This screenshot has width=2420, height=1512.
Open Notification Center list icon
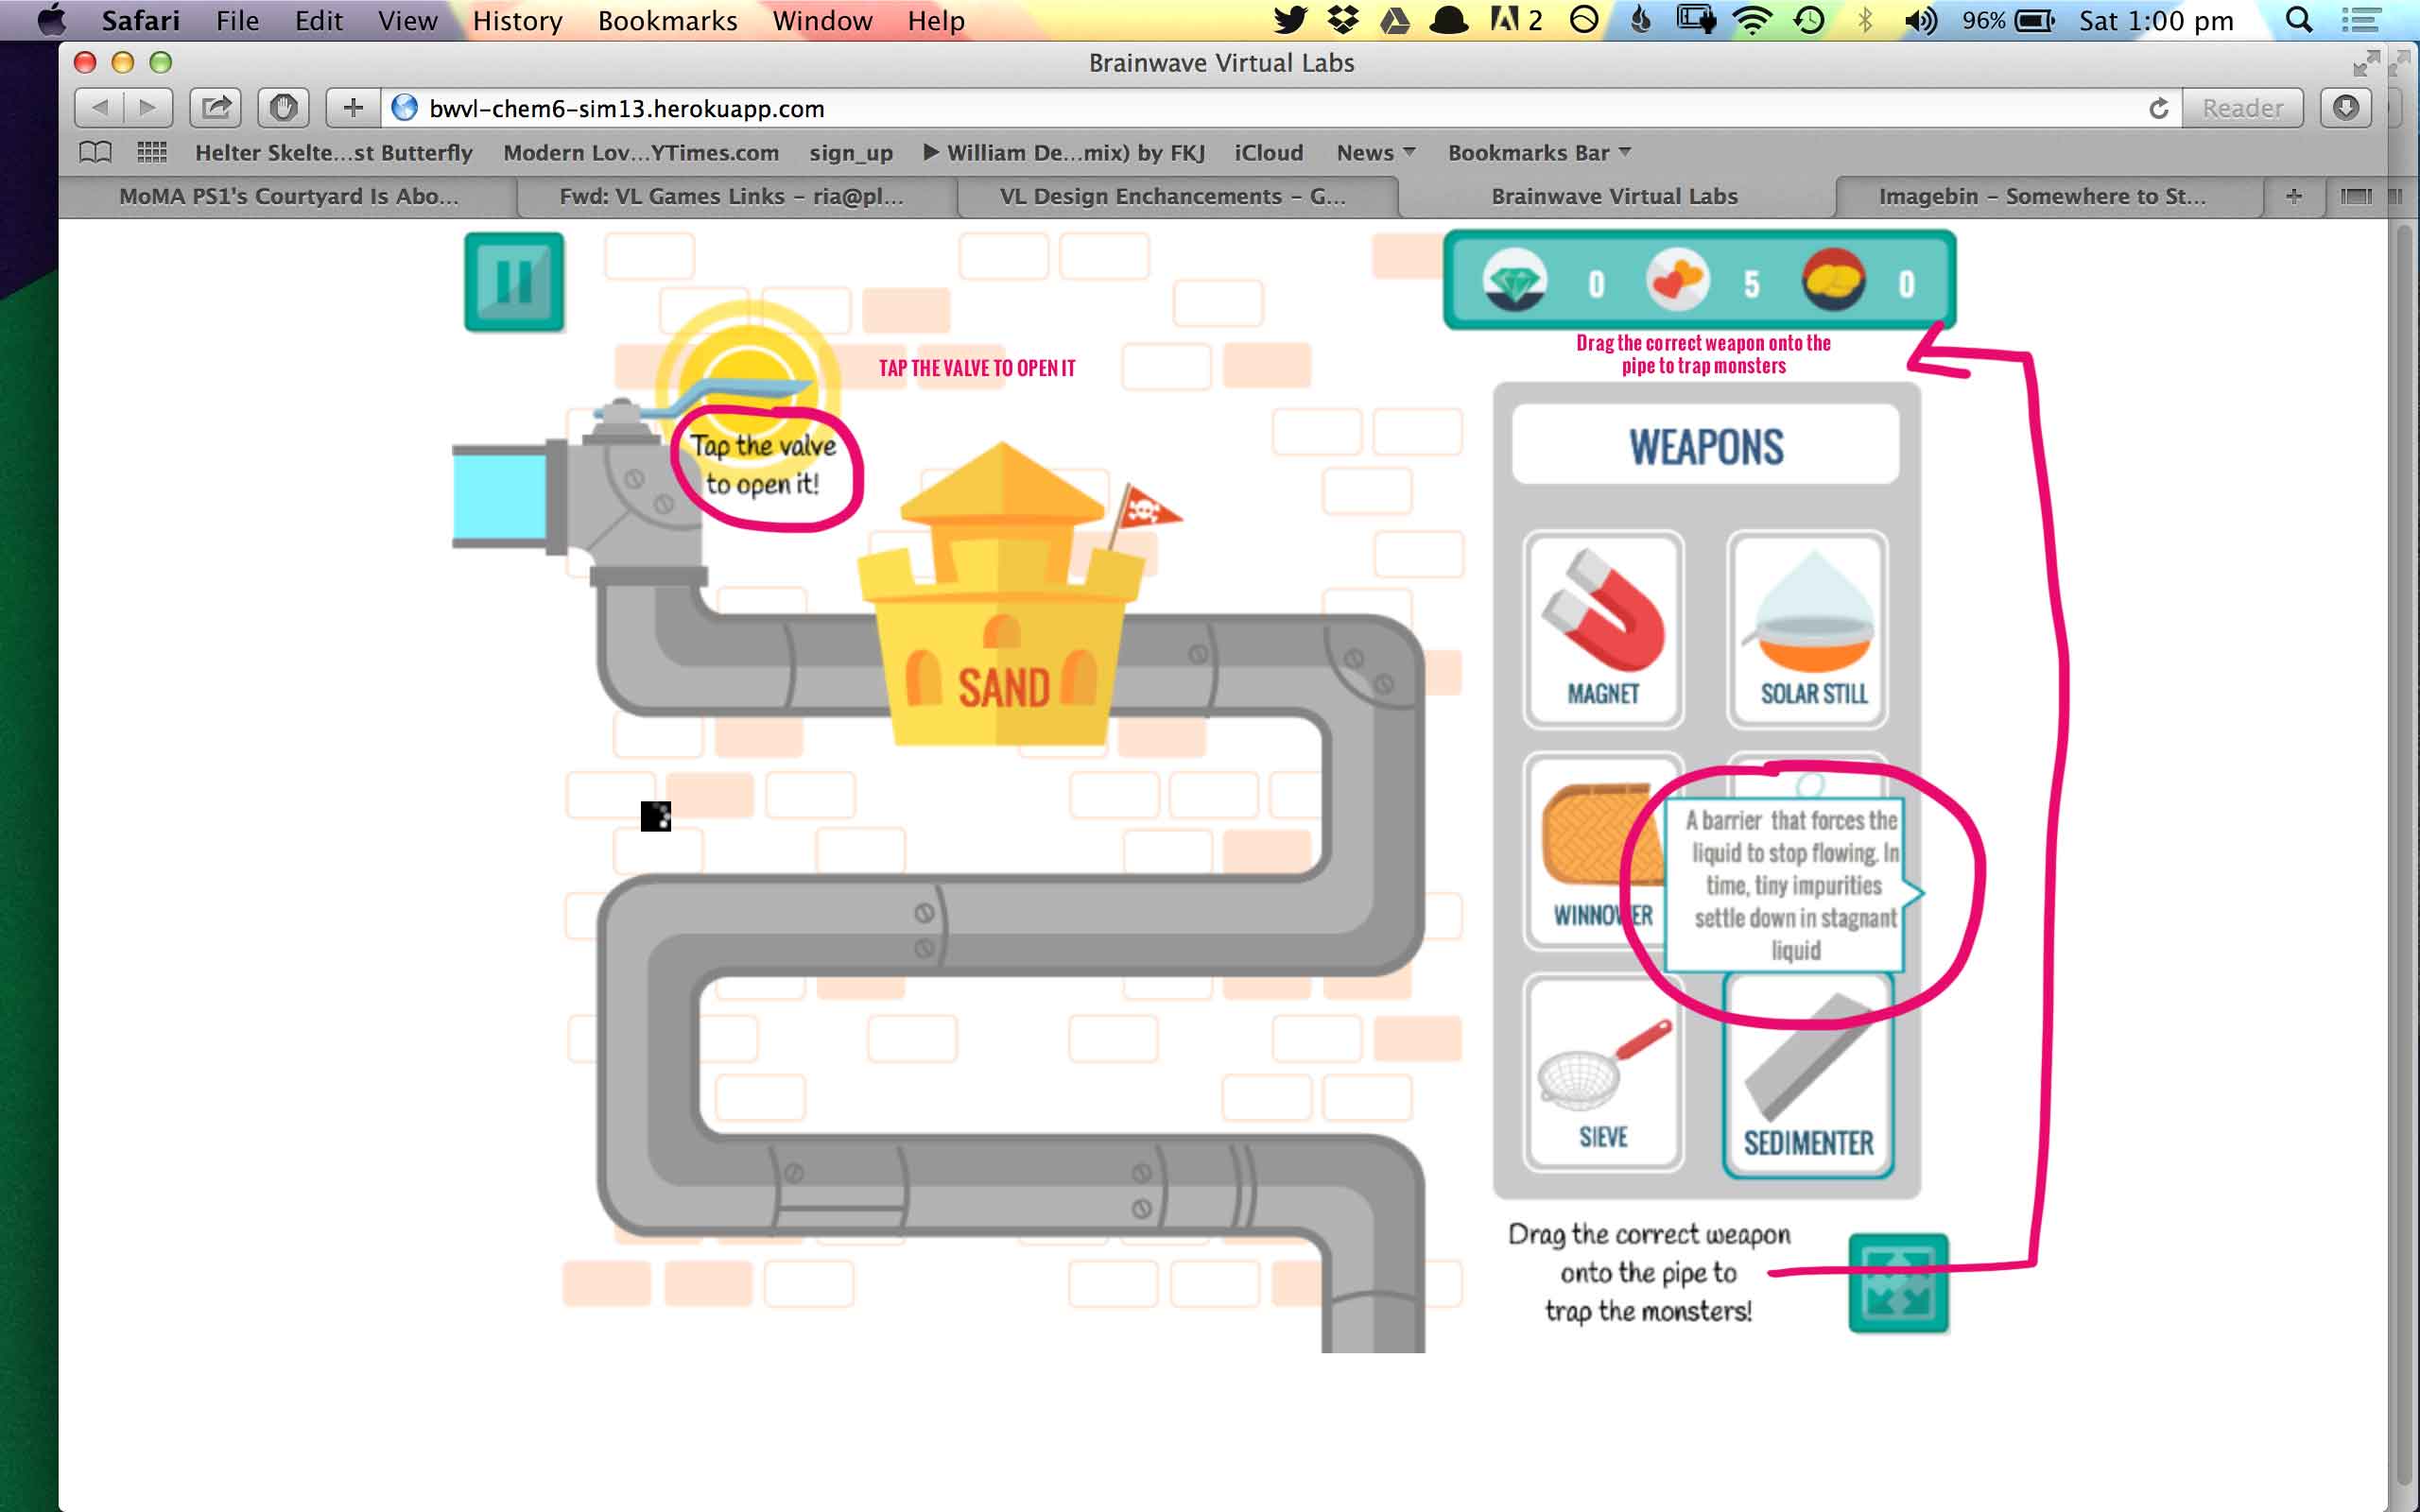(x=2362, y=20)
